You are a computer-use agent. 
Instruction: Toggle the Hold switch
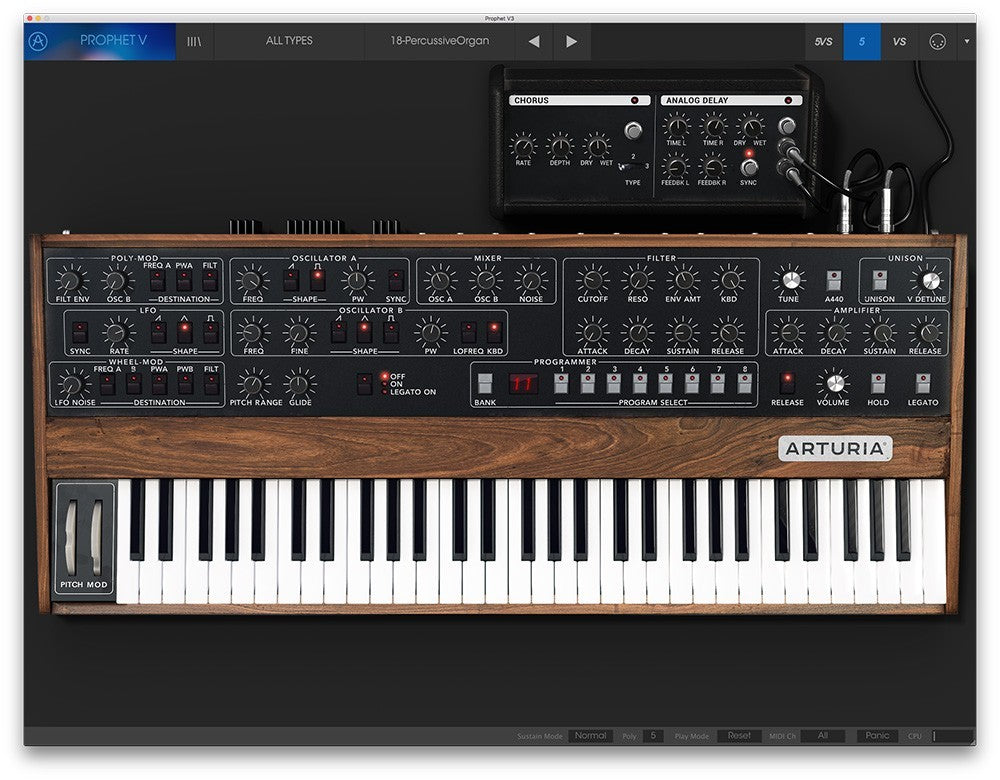click(x=878, y=384)
